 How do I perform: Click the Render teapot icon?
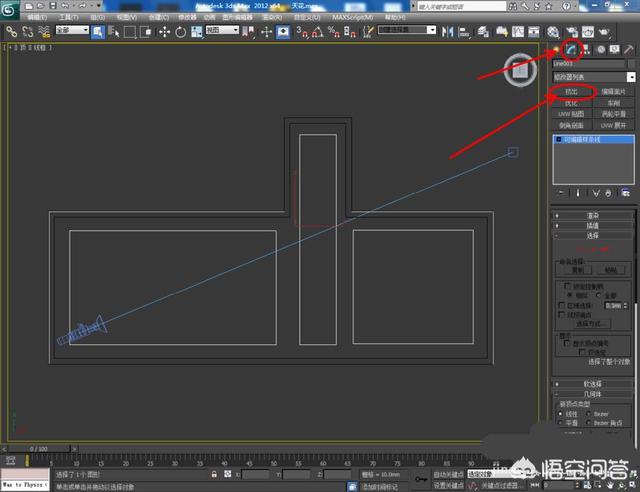[604, 31]
